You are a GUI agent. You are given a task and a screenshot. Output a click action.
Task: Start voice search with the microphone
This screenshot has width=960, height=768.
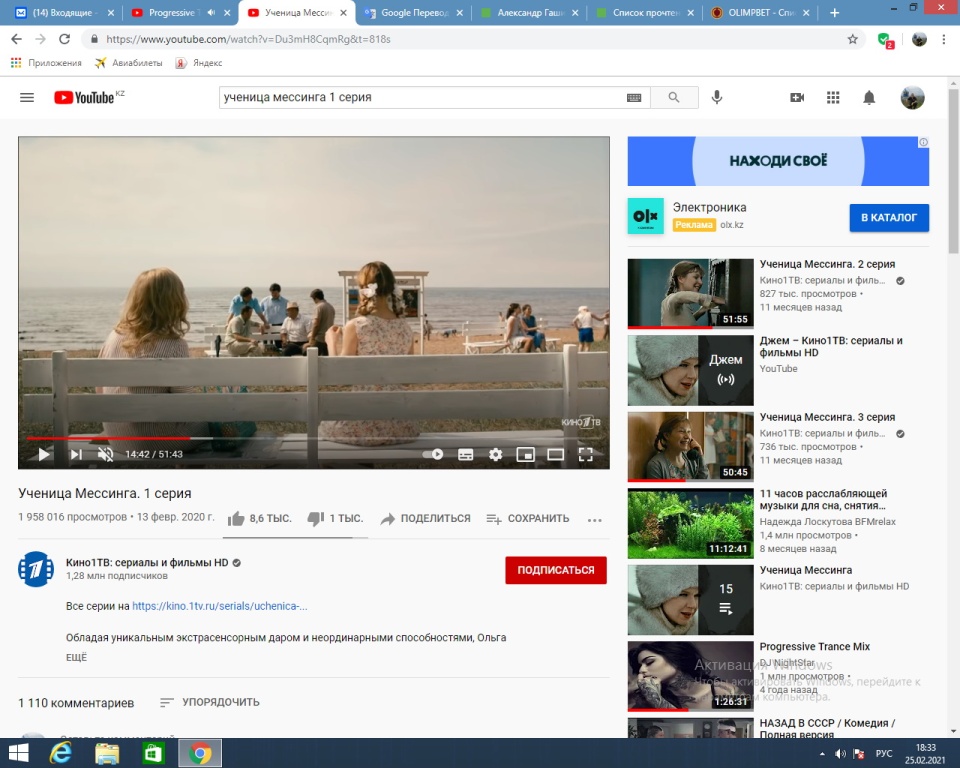tap(717, 97)
